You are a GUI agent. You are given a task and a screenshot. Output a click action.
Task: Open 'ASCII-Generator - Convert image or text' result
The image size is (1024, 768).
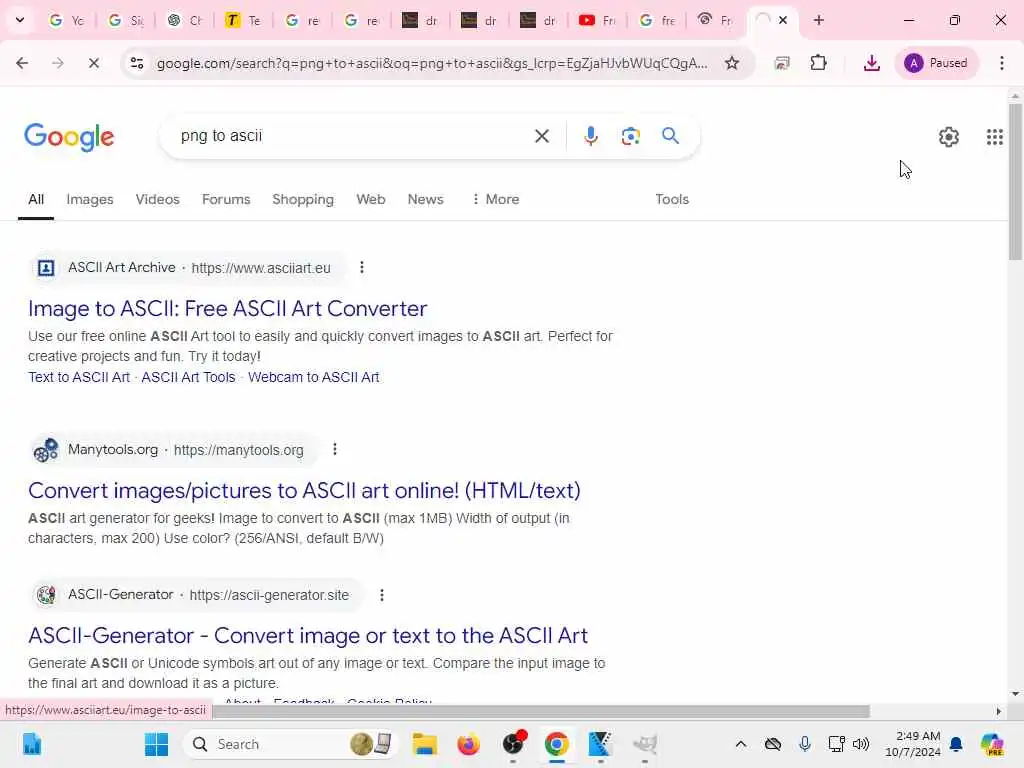[x=308, y=635]
